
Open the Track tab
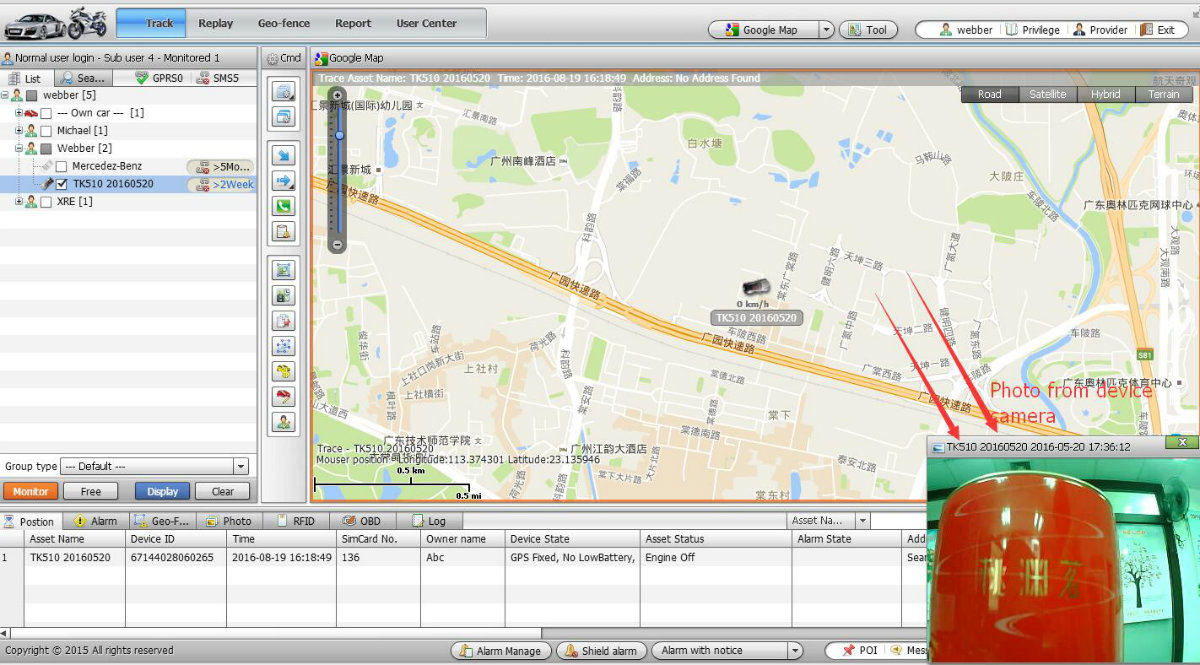(x=150, y=23)
